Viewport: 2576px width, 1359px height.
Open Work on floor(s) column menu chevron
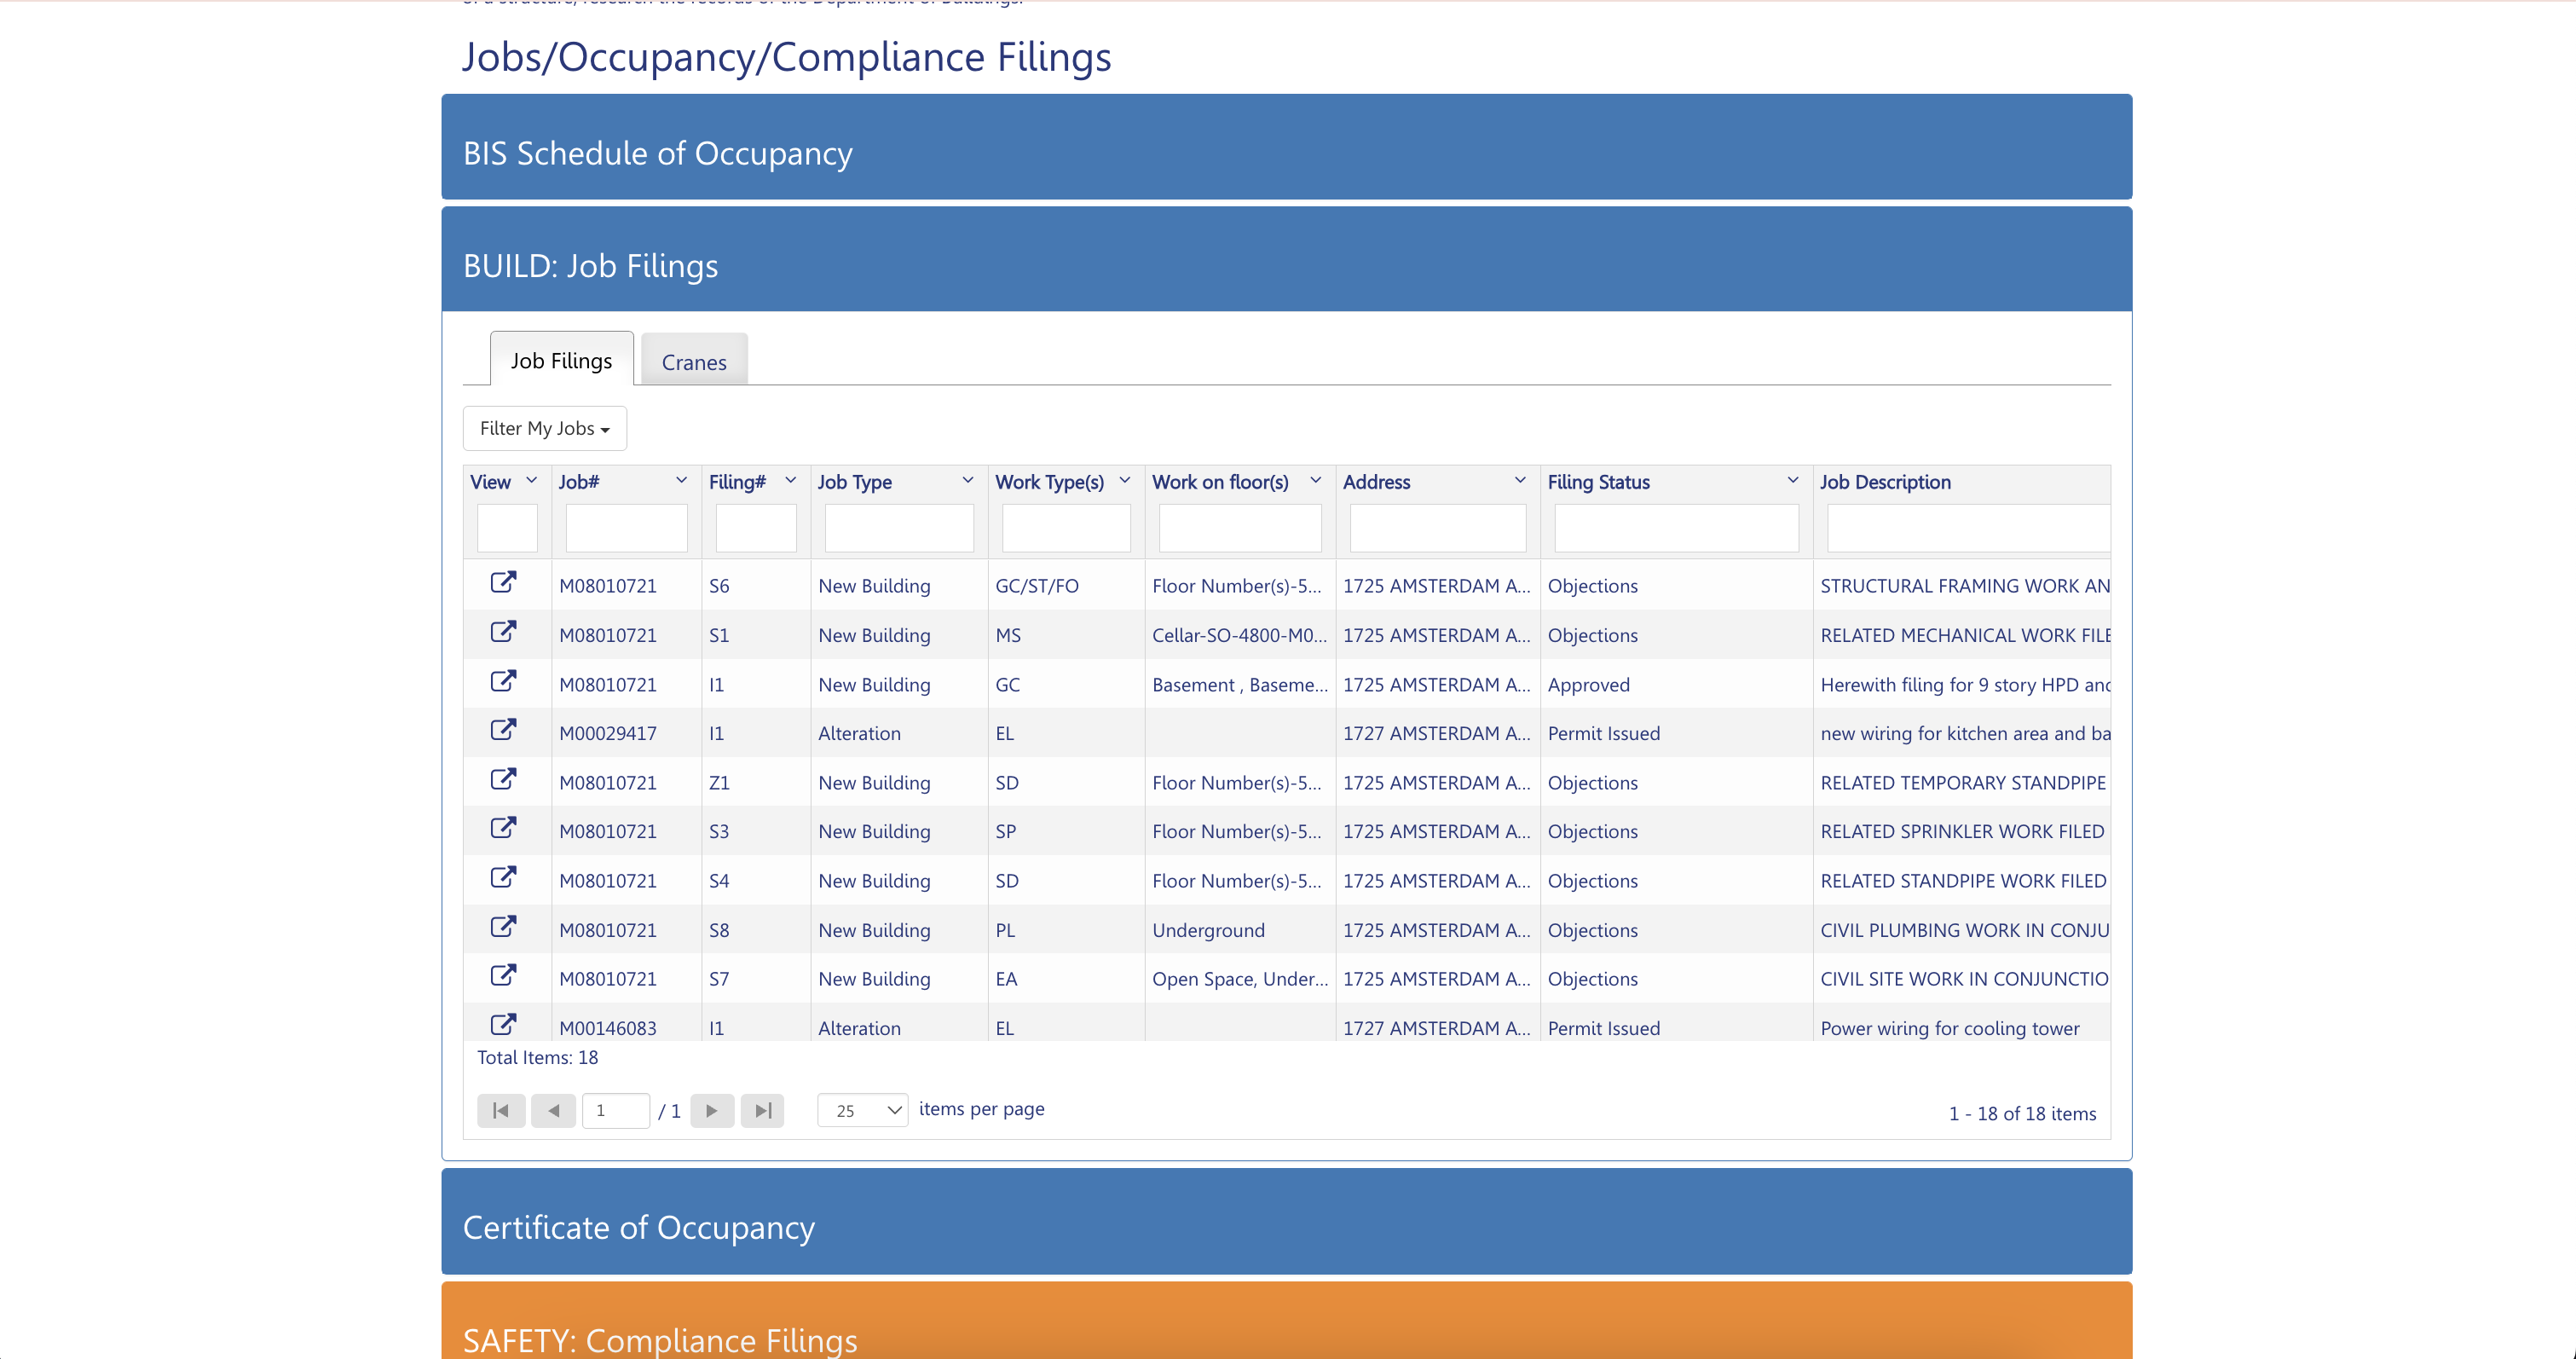tap(1316, 481)
